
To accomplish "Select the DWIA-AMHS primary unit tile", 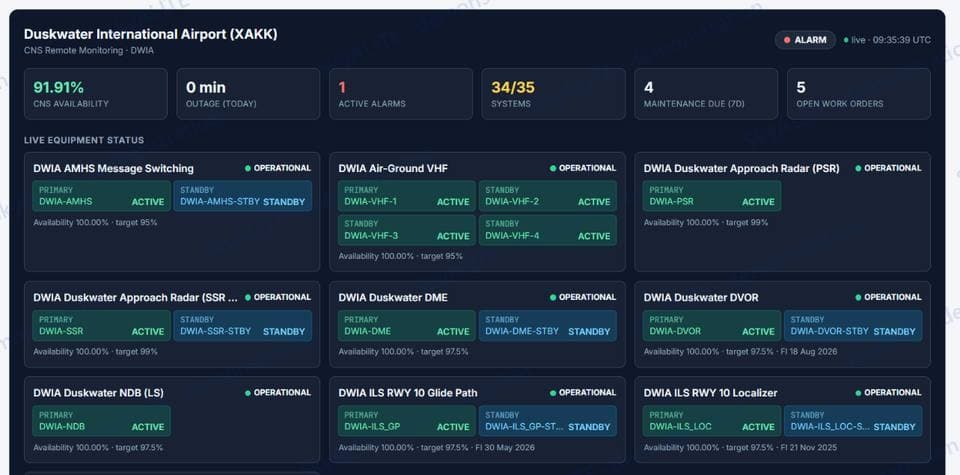I will coord(102,196).
